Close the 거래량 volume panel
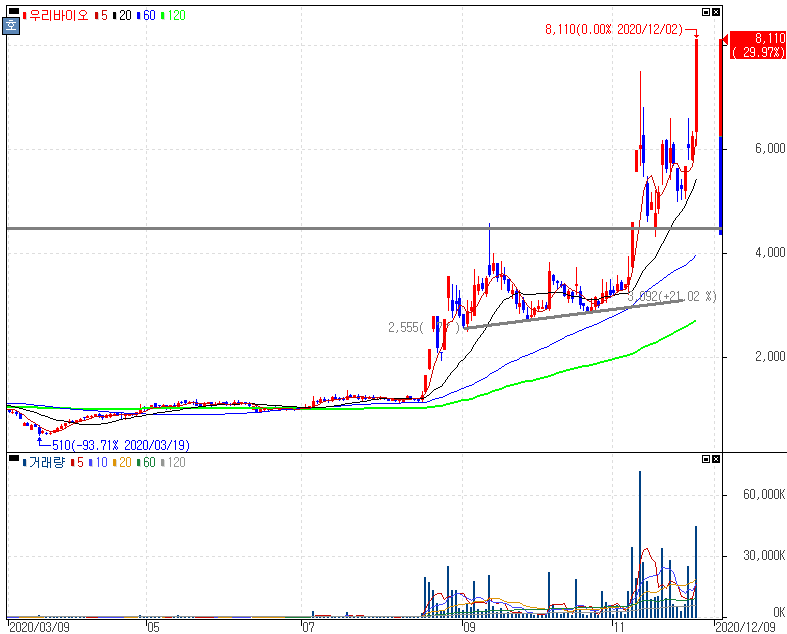This screenshot has width=787, height=634. (716, 459)
